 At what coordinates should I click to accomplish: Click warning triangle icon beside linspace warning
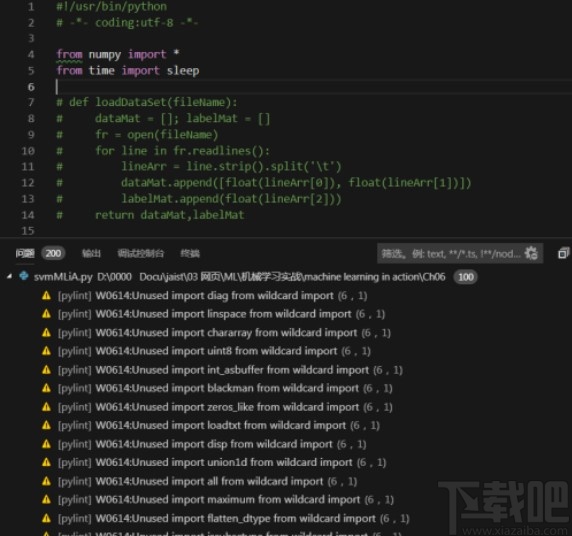click(46, 314)
